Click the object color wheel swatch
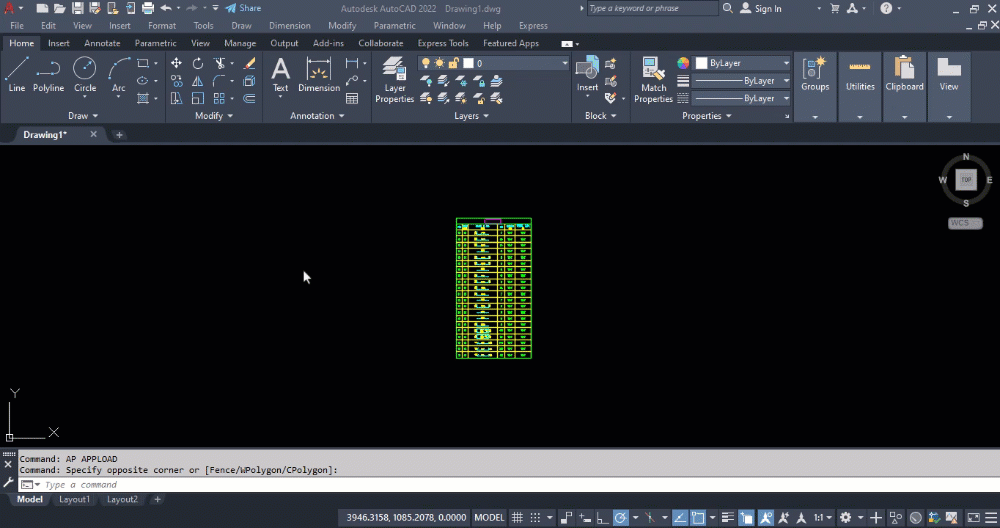This screenshot has width=1000, height=528. click(x=683, y=63)
